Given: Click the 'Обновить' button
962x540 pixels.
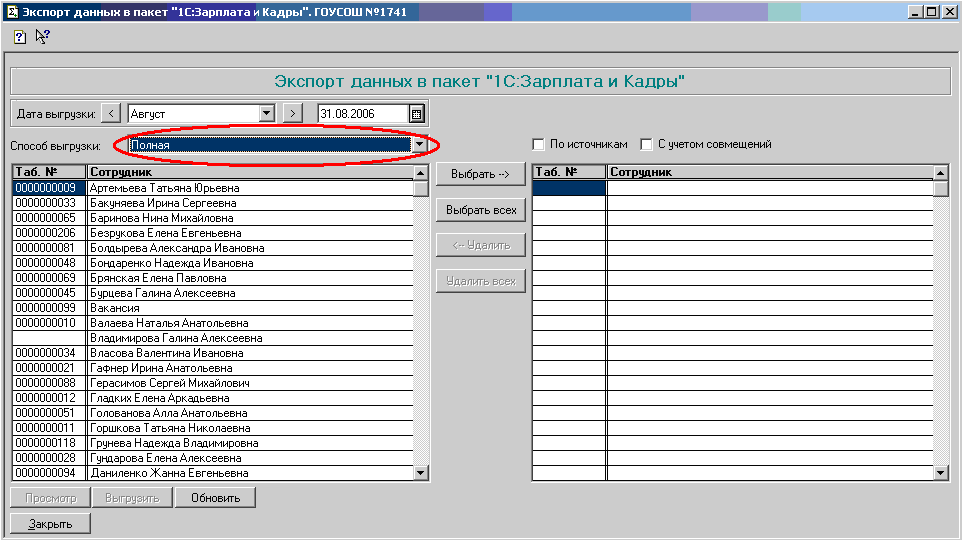Looking at the screenshot, I should click(215, 498).
